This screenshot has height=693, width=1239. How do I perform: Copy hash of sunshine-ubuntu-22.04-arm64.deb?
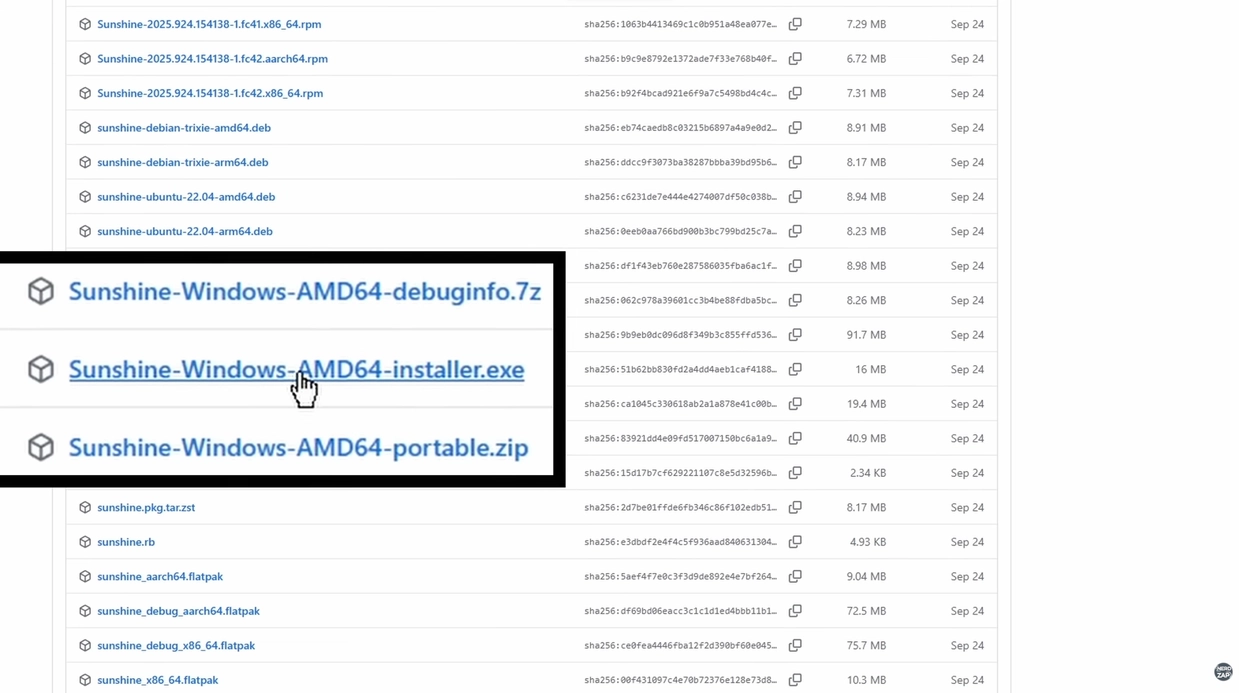pos(795,231)
